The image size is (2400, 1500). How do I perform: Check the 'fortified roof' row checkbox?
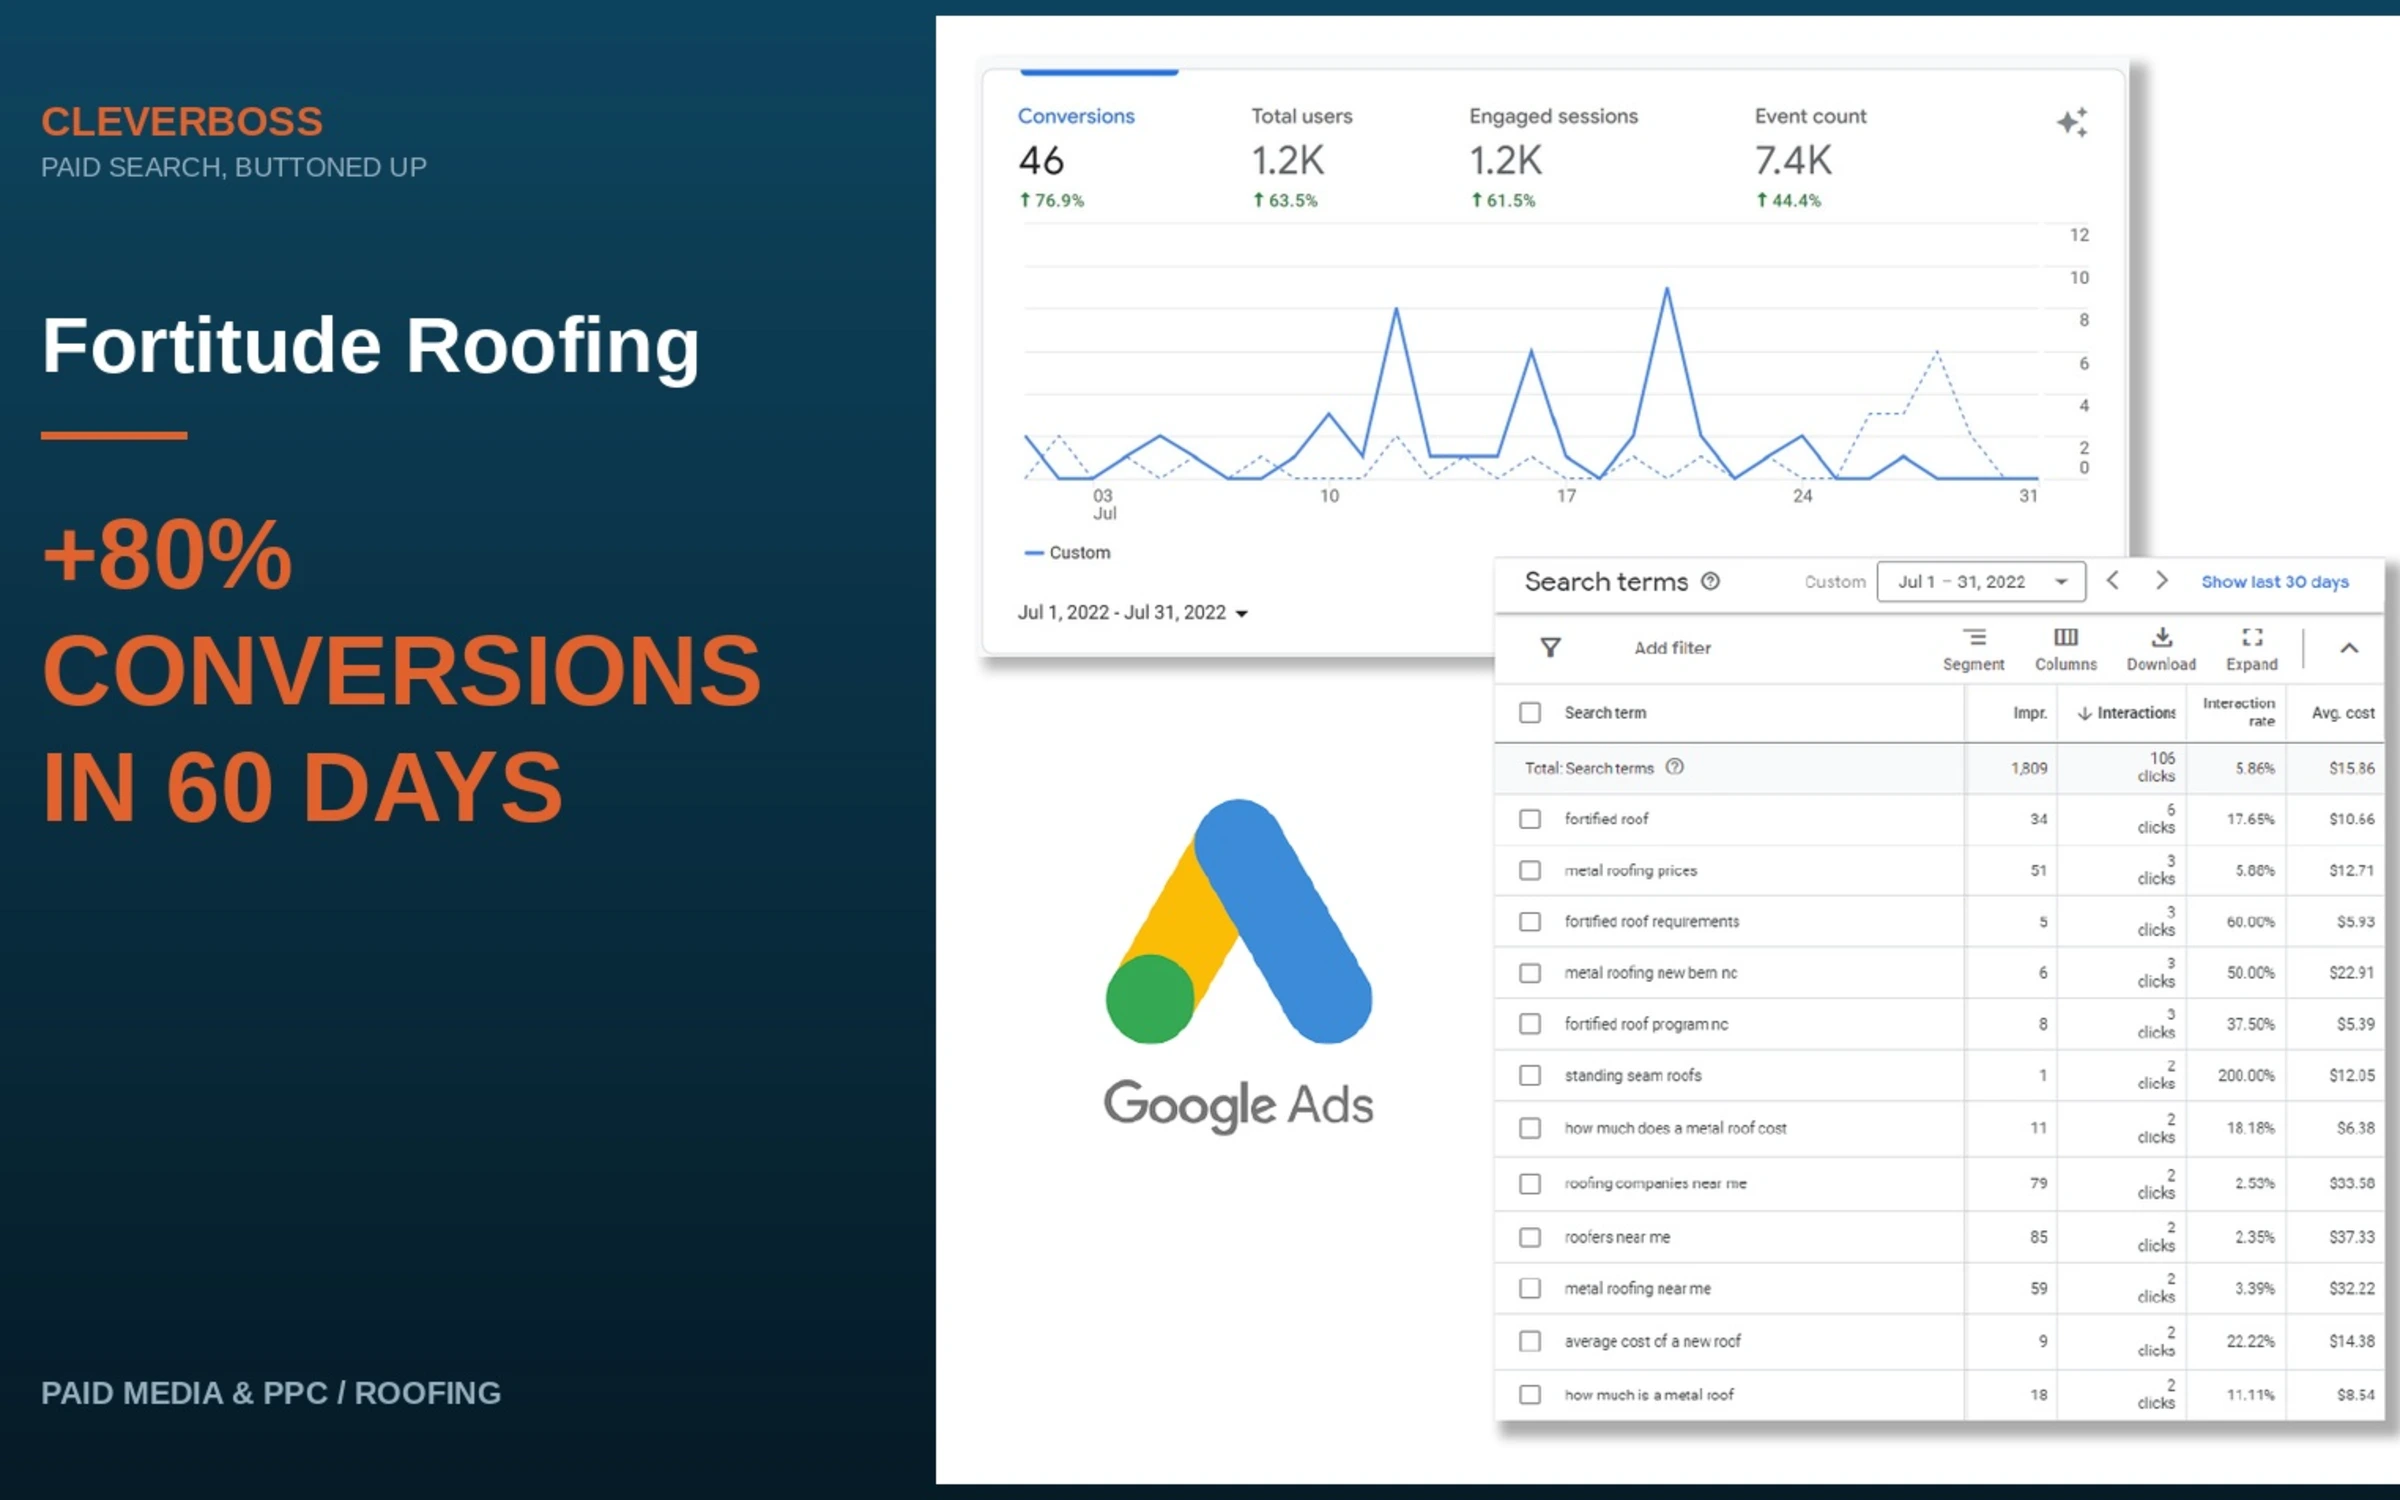[1530, 819]
